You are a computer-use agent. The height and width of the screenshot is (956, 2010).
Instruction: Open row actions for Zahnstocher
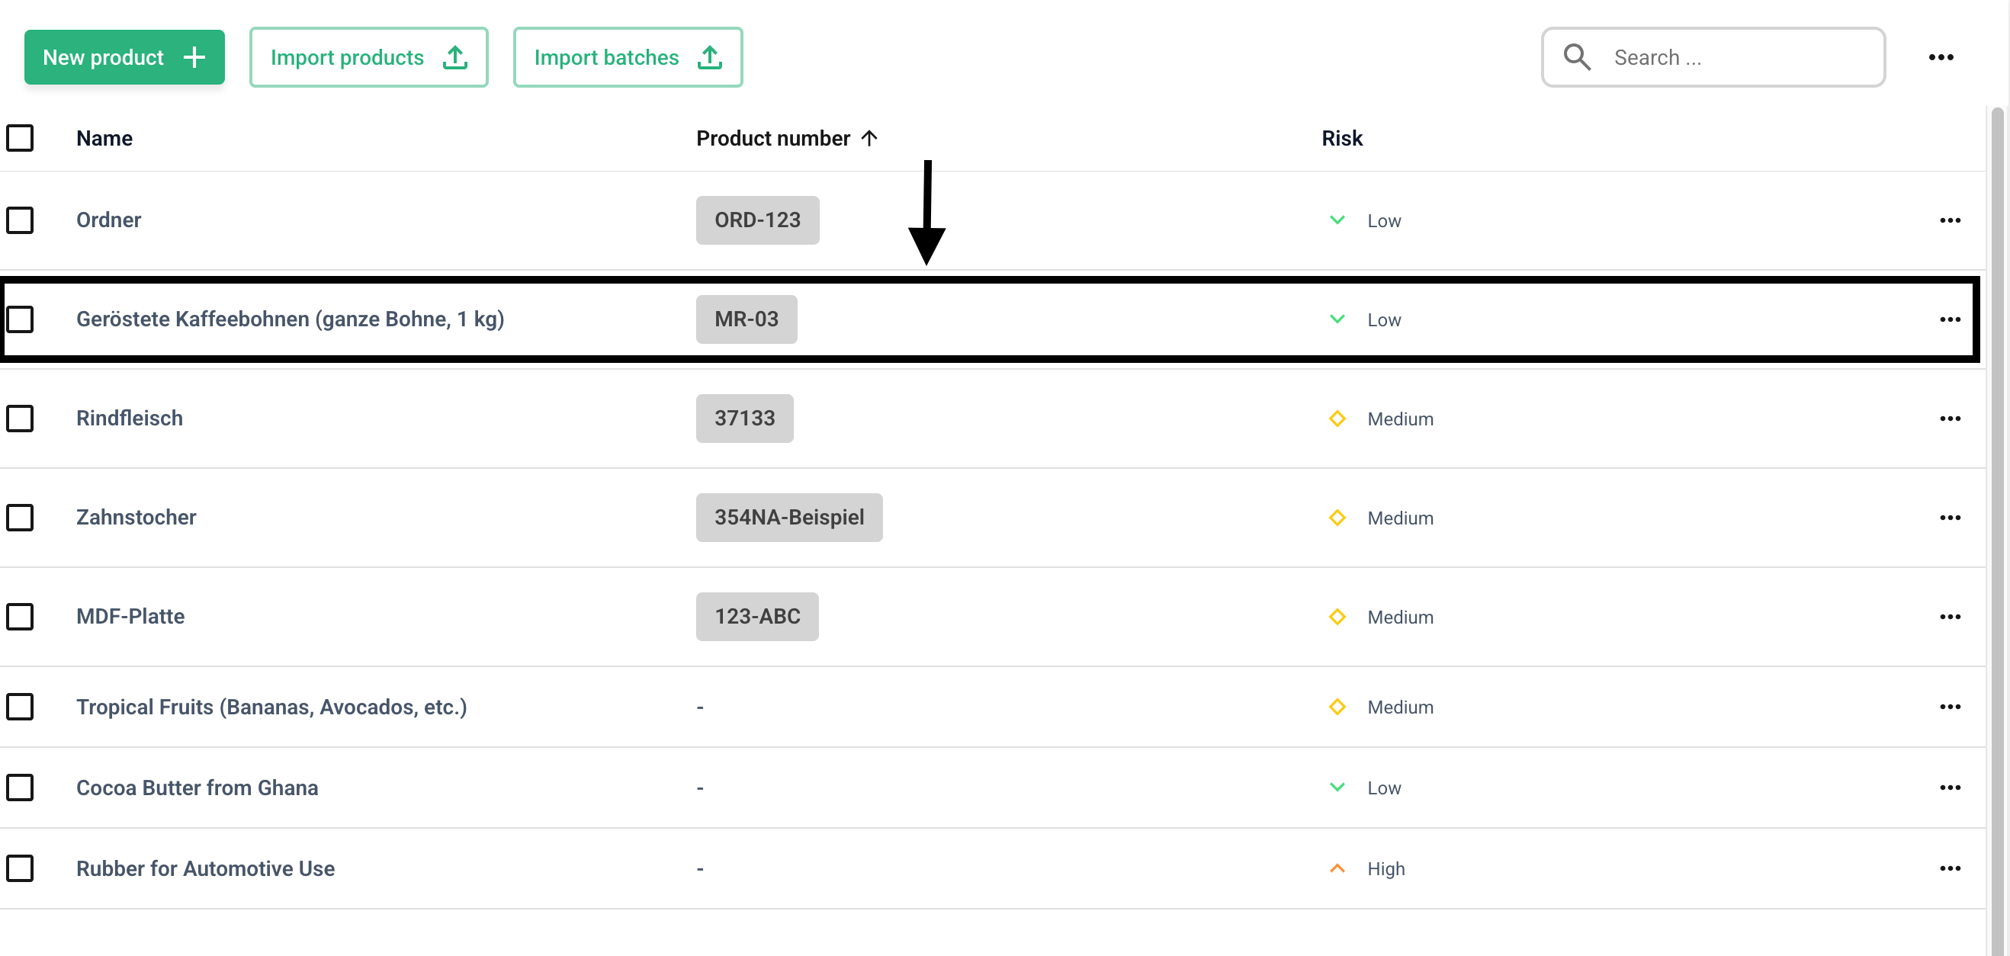coord(1950,518)
